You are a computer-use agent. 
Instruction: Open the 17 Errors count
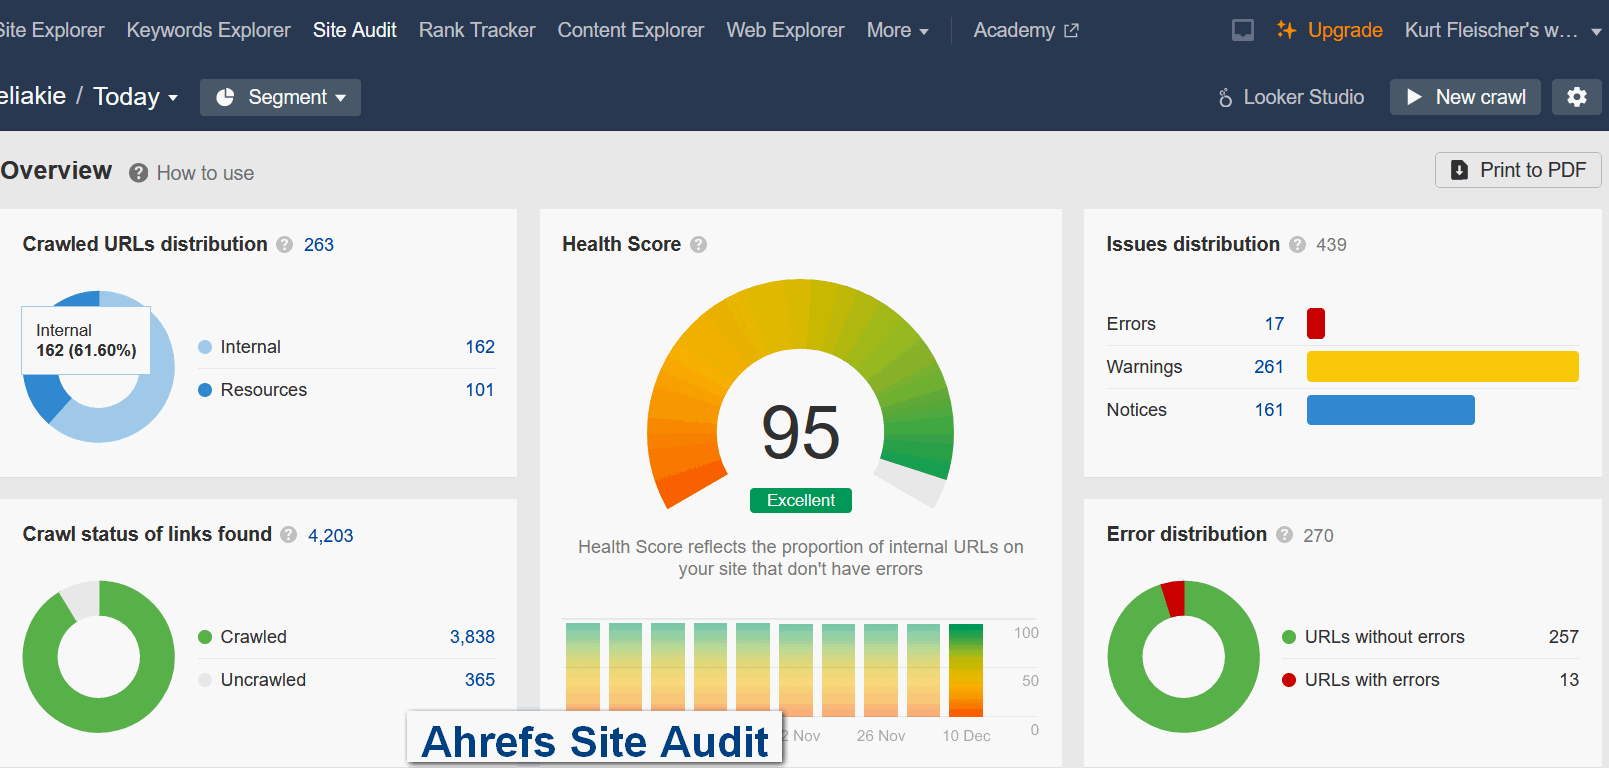1274,324
